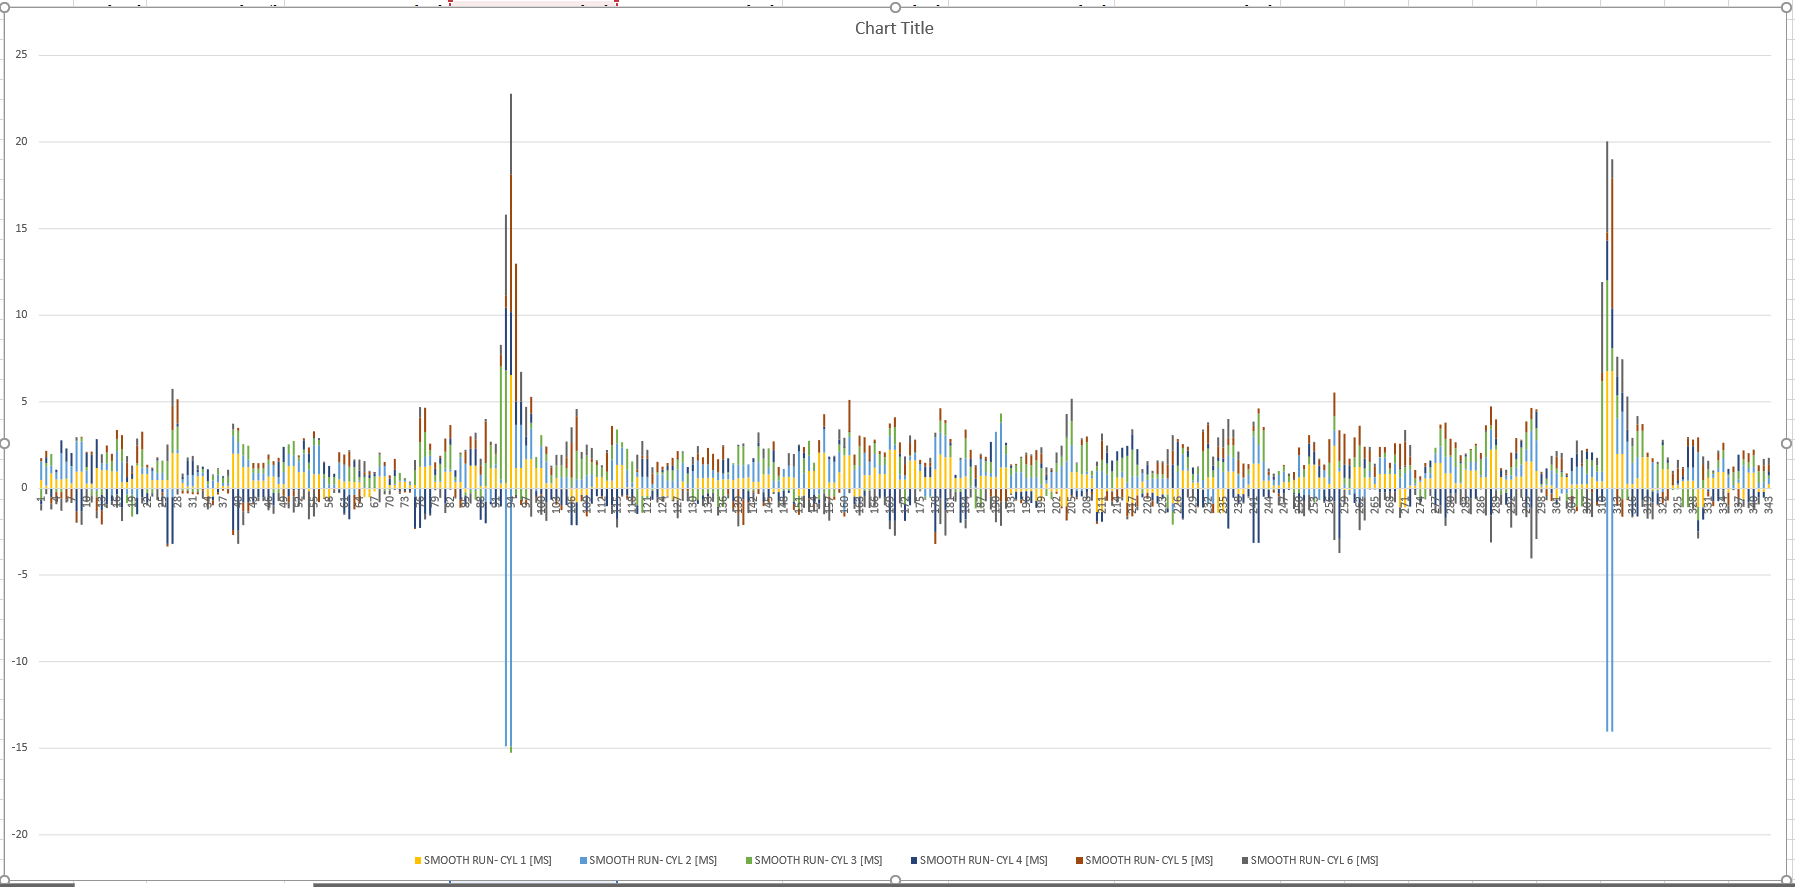Click the top-center chart resize handle

coord(895,8)
